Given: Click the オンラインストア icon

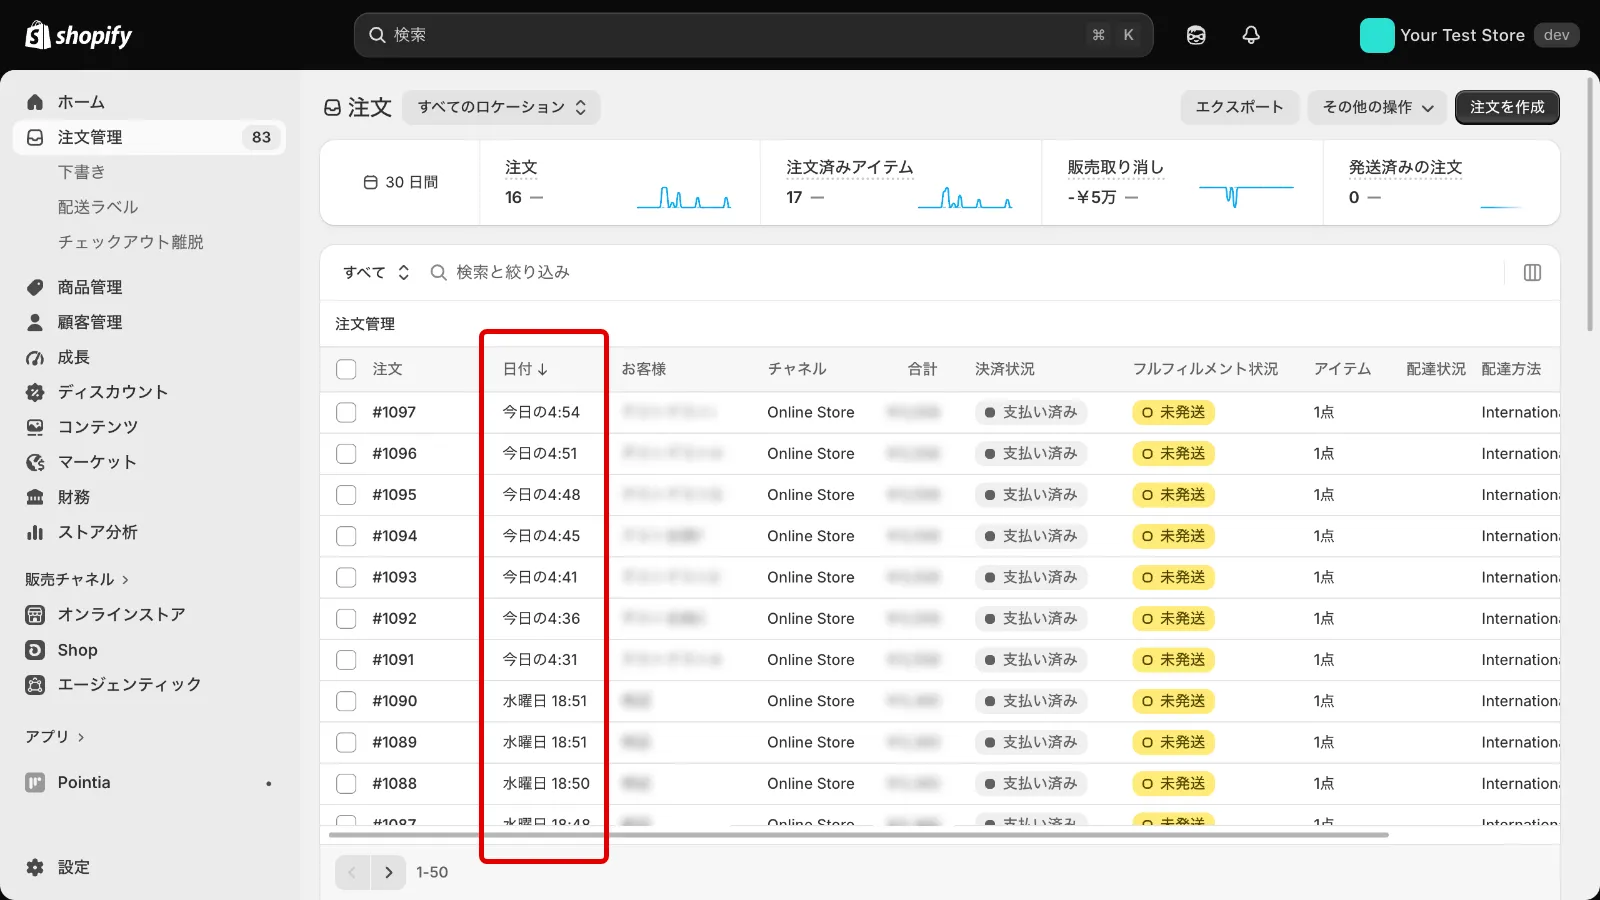Looking at the screenshot, I should tap(35, 614).
